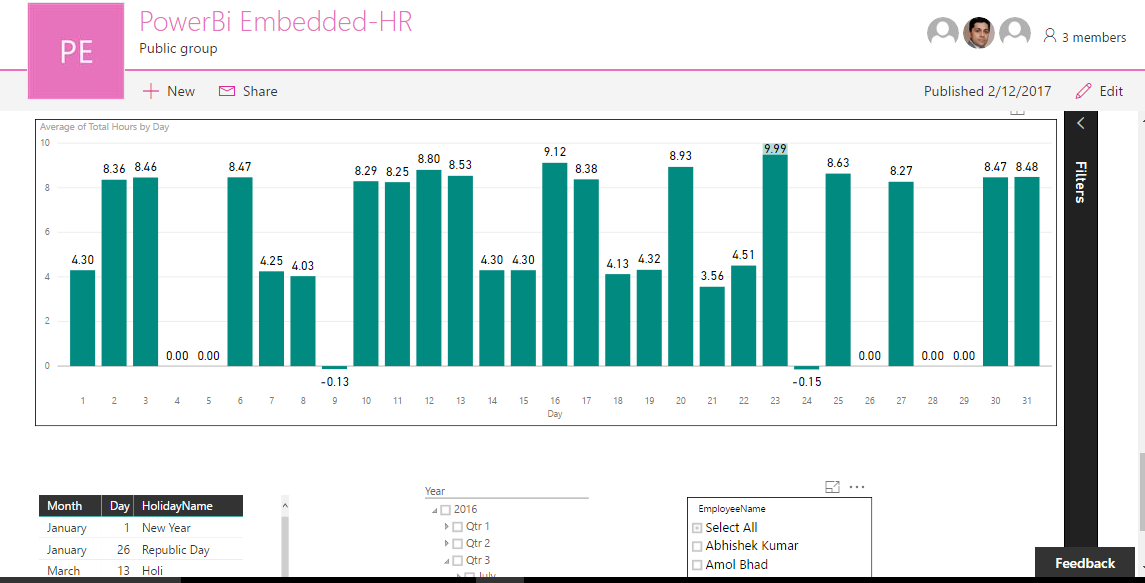Viewport: 1145px width, 583px height.
Task: Click the page vertical scrollbar thumb
Action: 1141,492
